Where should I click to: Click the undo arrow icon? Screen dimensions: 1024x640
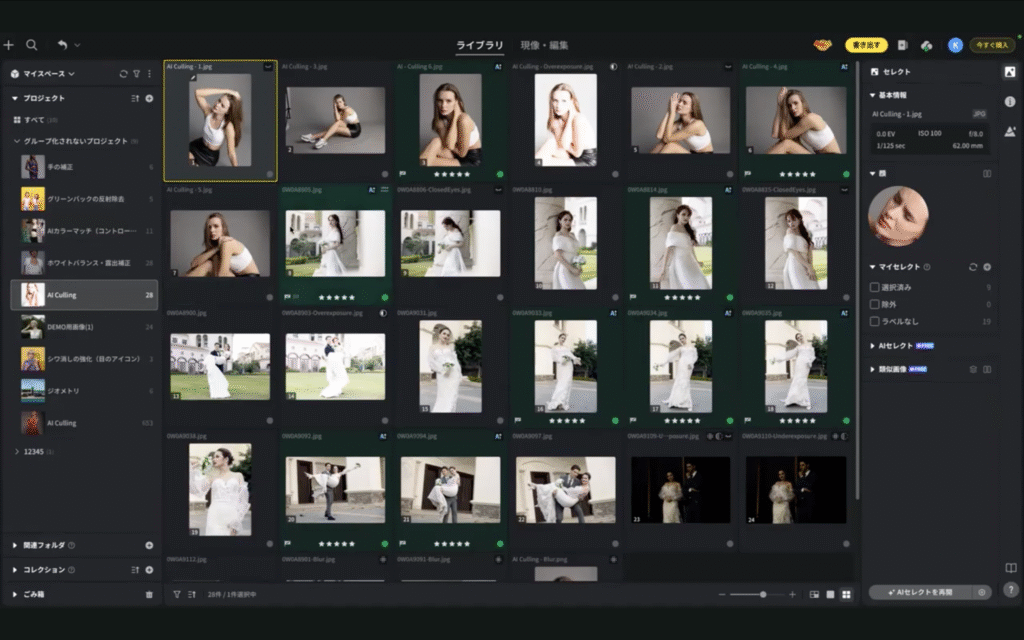pyautogui.click(x=62, y=45)
